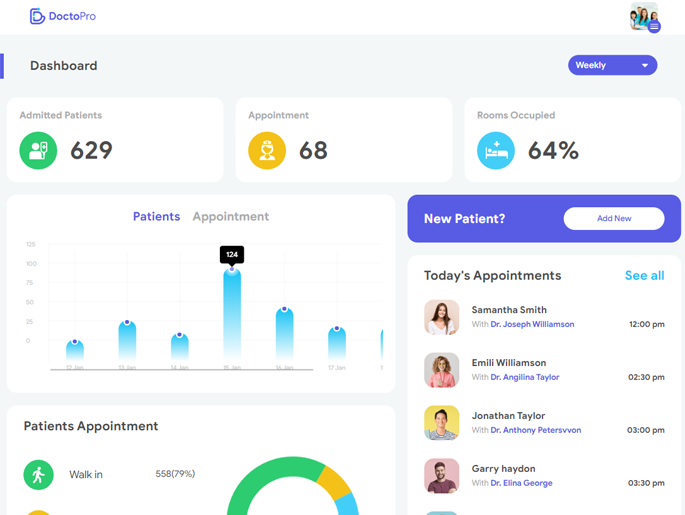This screenshot has width=685, height=515.
Task: Click the Walk in label
Action: pyautogui.click(x=86, y=474)
